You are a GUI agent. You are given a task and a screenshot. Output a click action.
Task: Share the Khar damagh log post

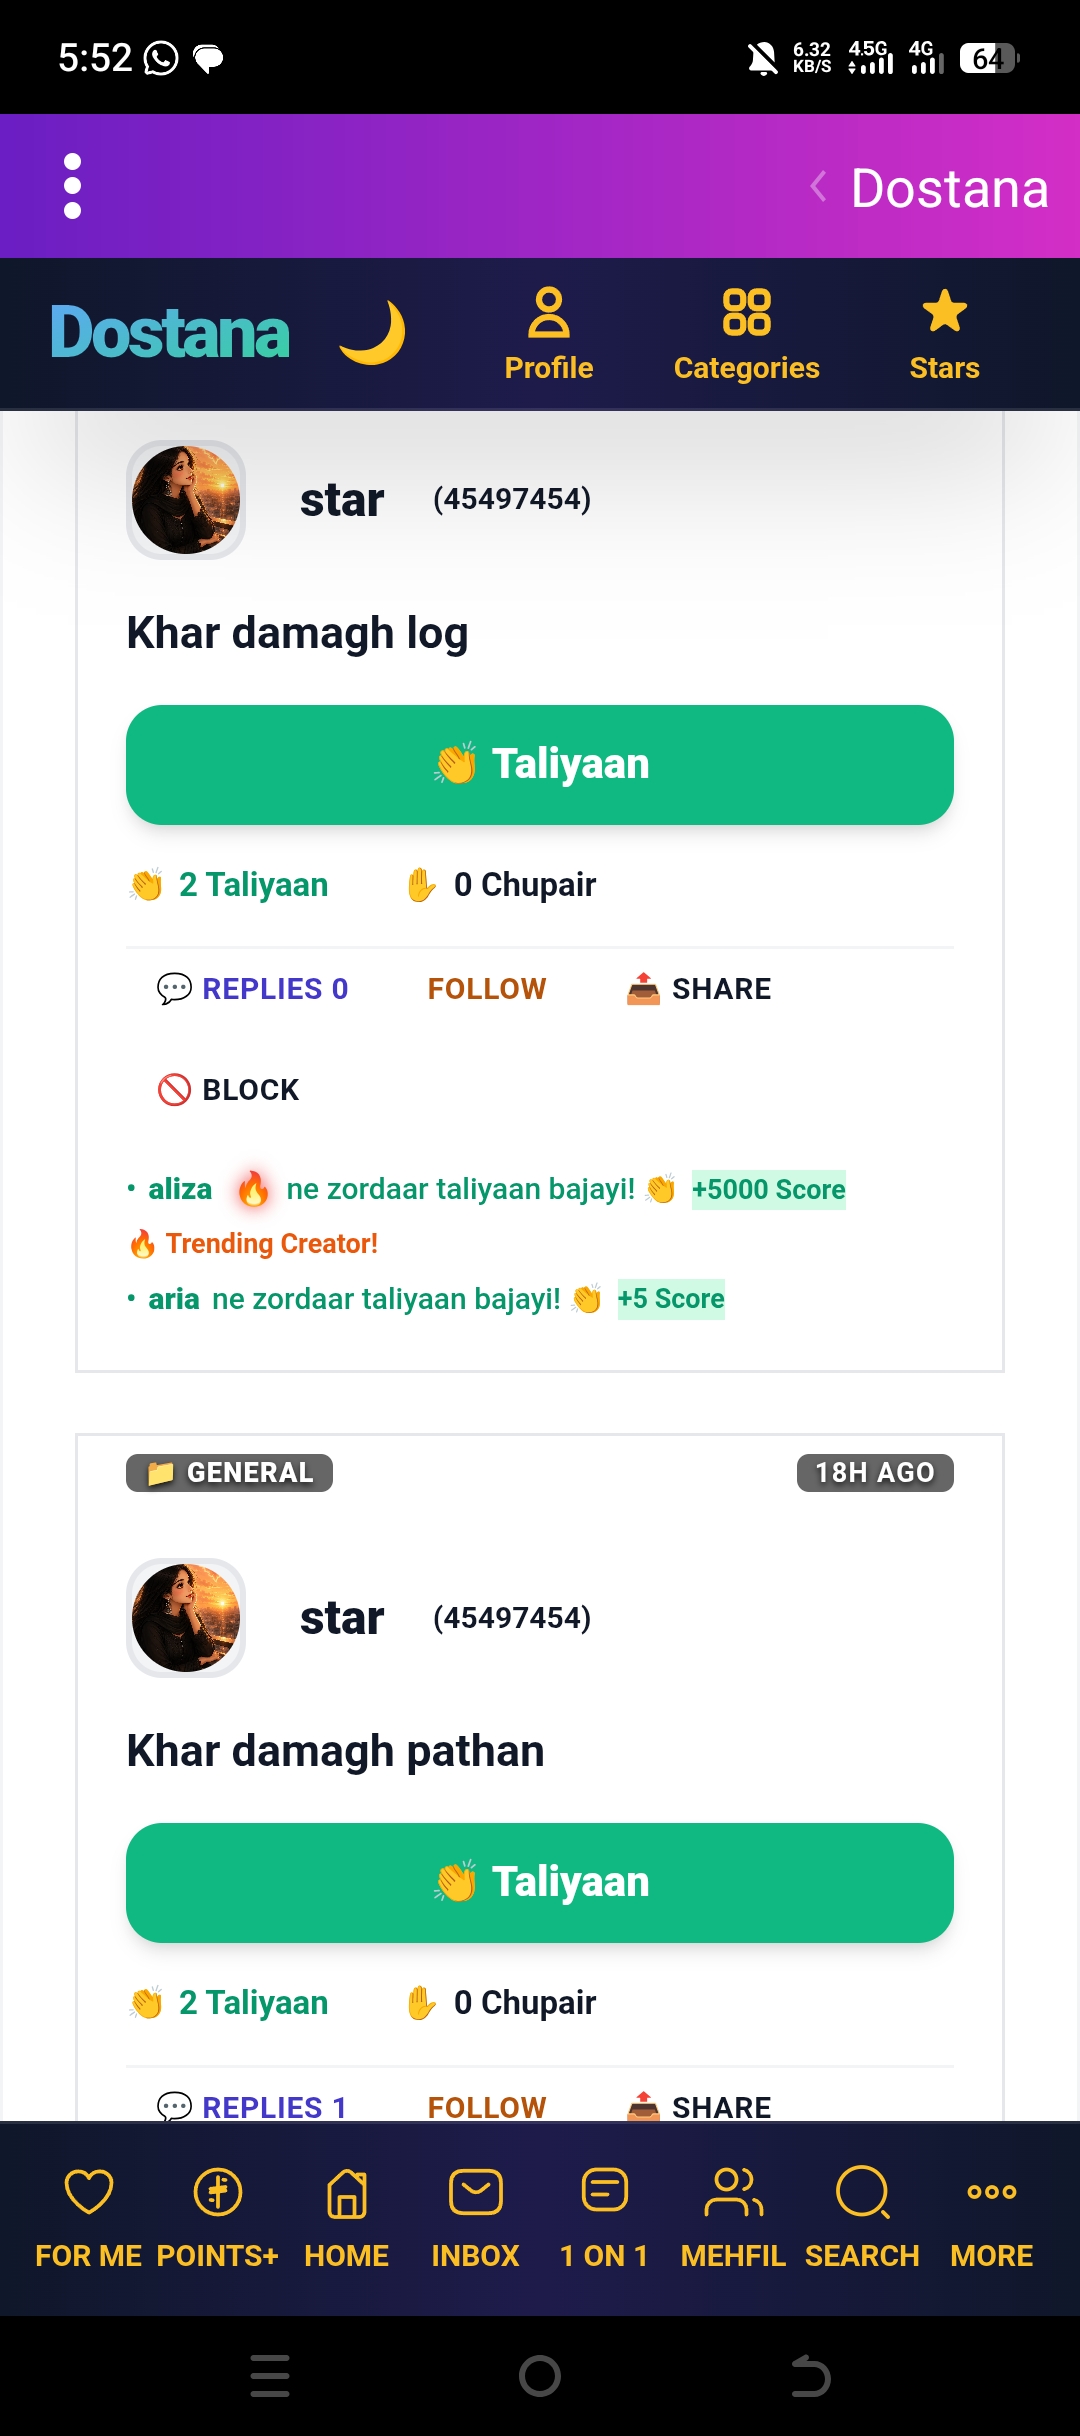pos(698,989)
